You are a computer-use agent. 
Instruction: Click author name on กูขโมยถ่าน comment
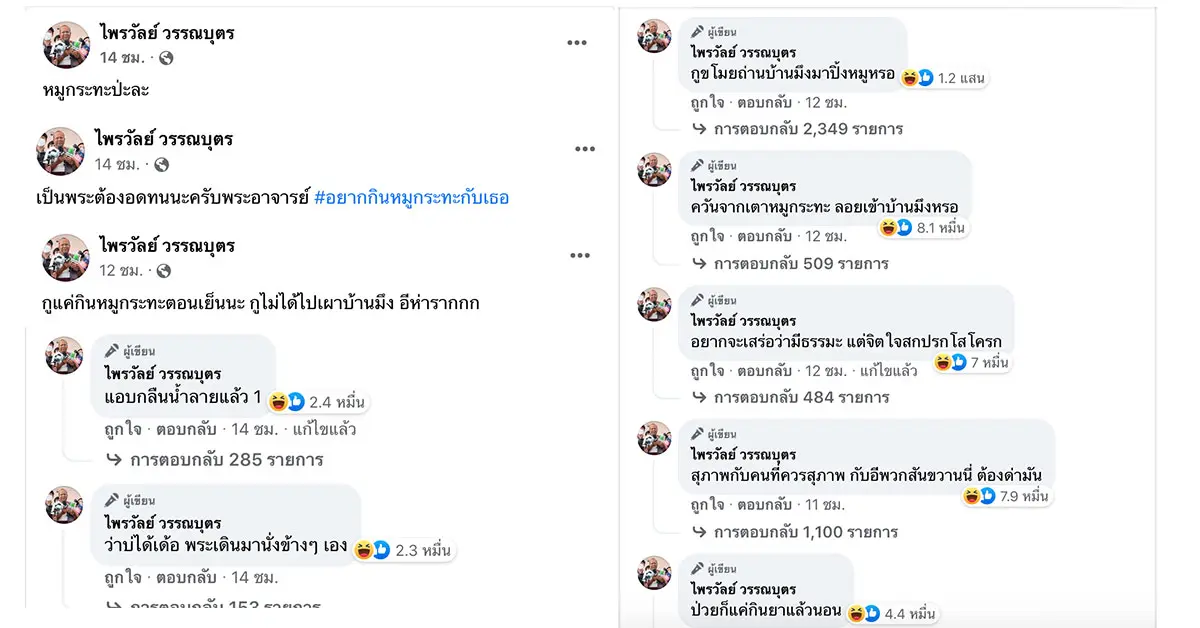point(742,52)
